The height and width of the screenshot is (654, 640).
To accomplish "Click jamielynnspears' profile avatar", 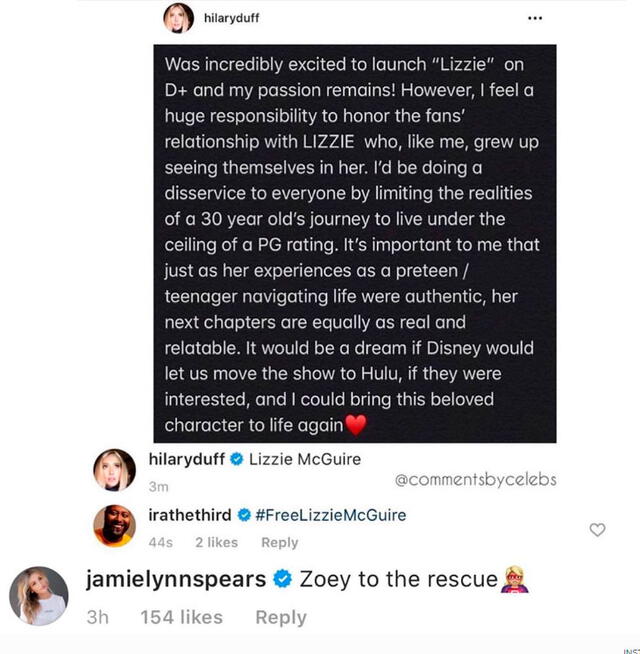I will [38, 596].
